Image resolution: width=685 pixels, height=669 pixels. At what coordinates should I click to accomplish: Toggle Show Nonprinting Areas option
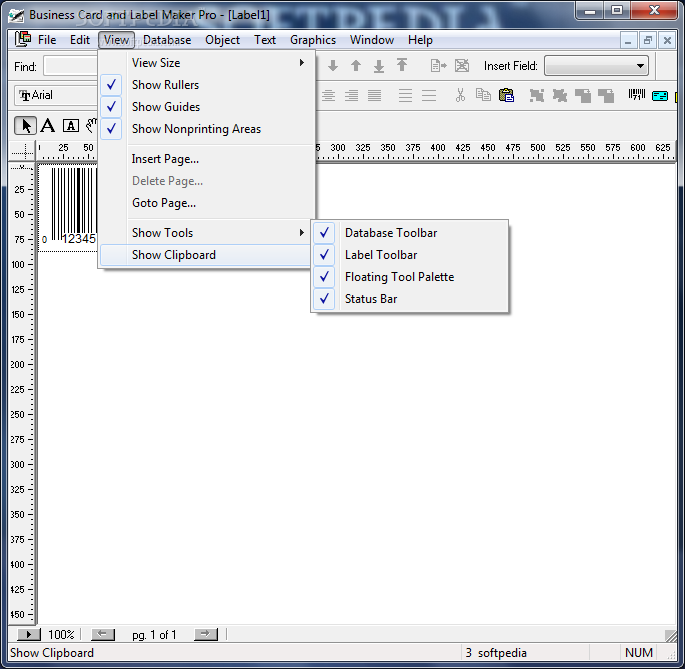pyautogui.click(x=206, y=129)
